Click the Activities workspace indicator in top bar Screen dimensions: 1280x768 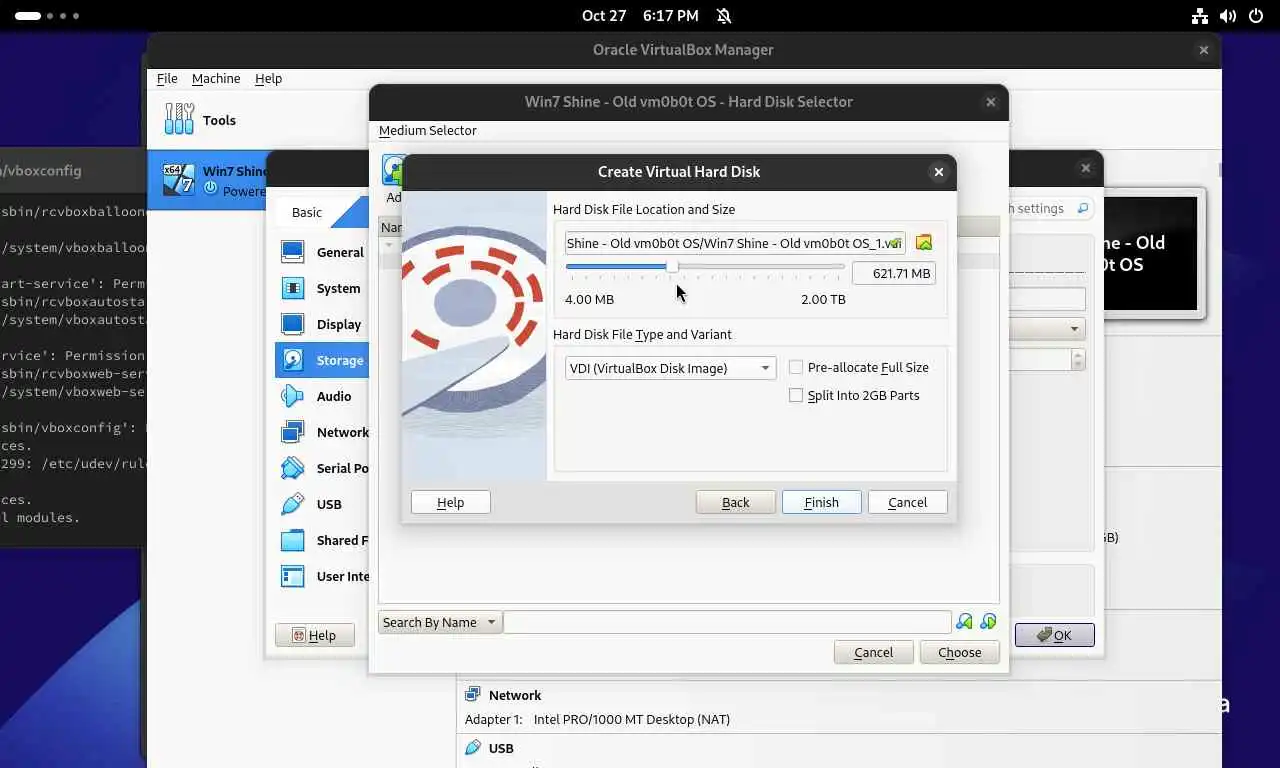47,16
